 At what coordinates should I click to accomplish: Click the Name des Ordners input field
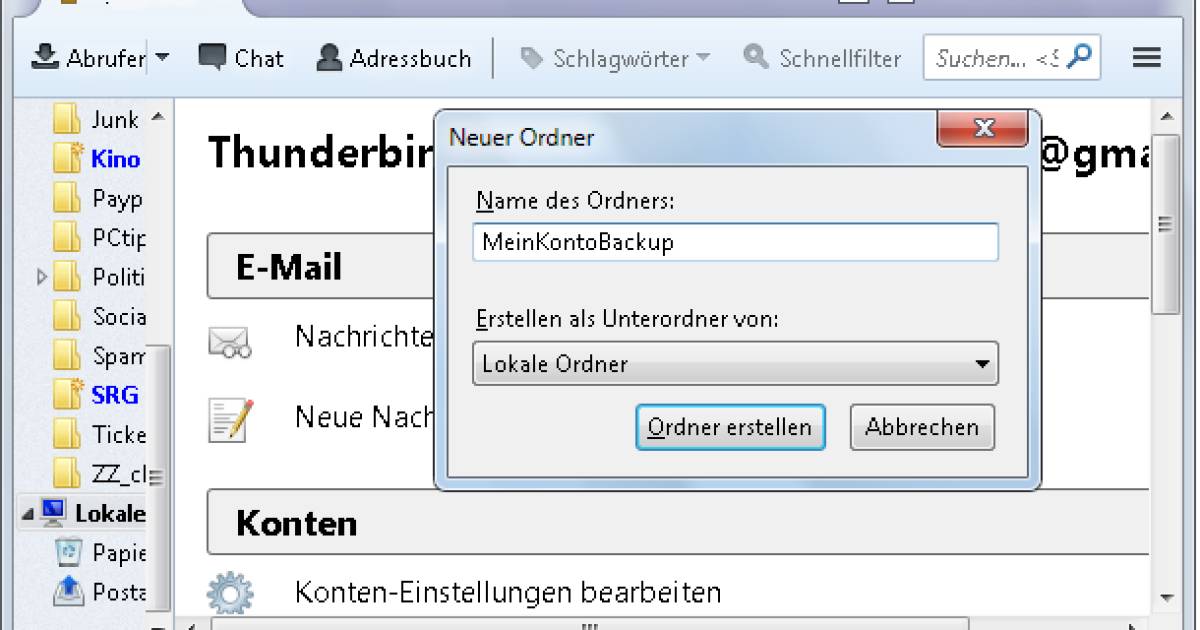click(x=735, y=242)
